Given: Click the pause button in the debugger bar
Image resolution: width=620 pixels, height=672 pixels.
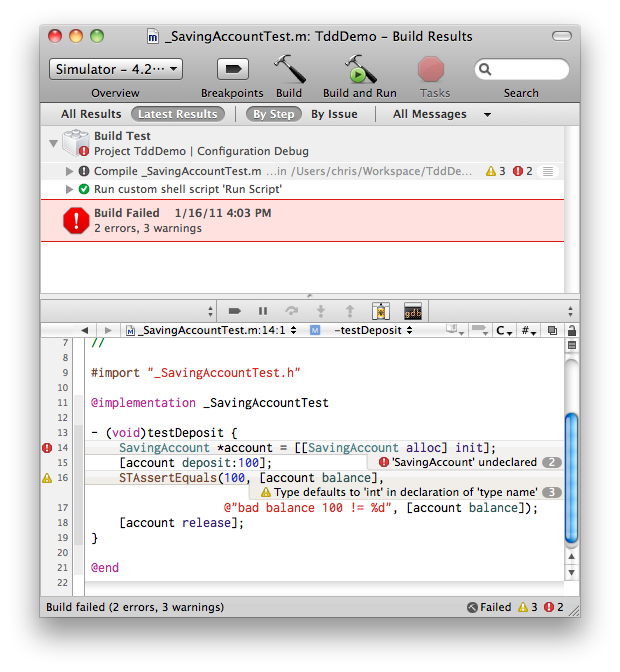Looking at the screenshot, I should [263, 311].
